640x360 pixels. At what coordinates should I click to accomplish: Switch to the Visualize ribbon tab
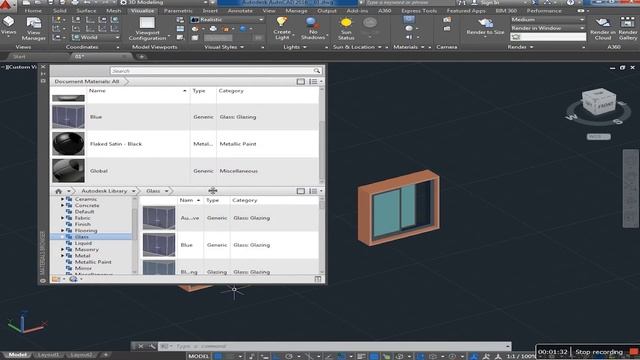(x=142, y=11)
